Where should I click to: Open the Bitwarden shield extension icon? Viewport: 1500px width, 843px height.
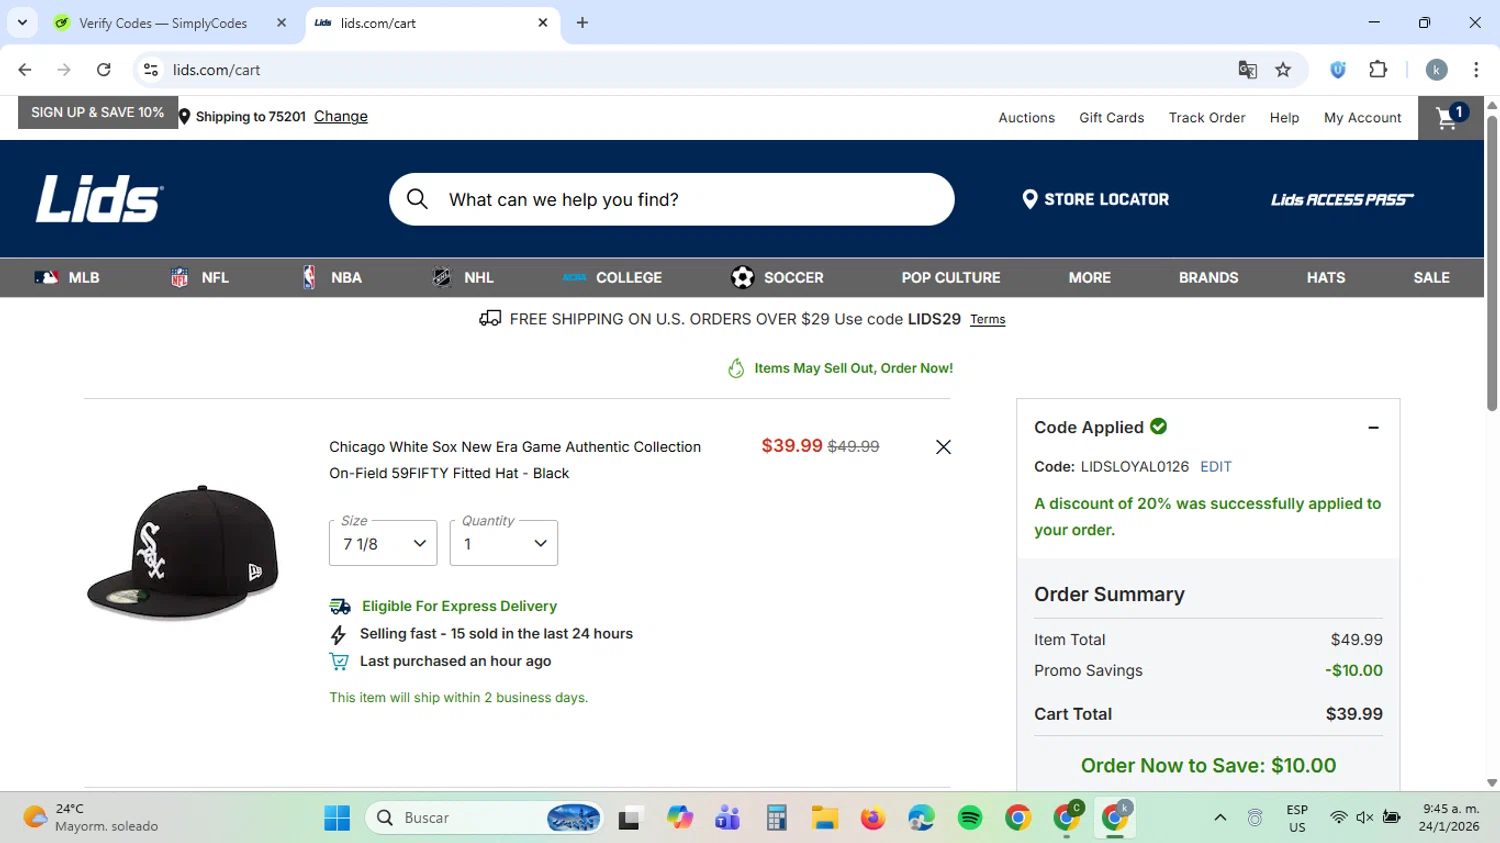pyautogui.click(x=1338, y=70)
